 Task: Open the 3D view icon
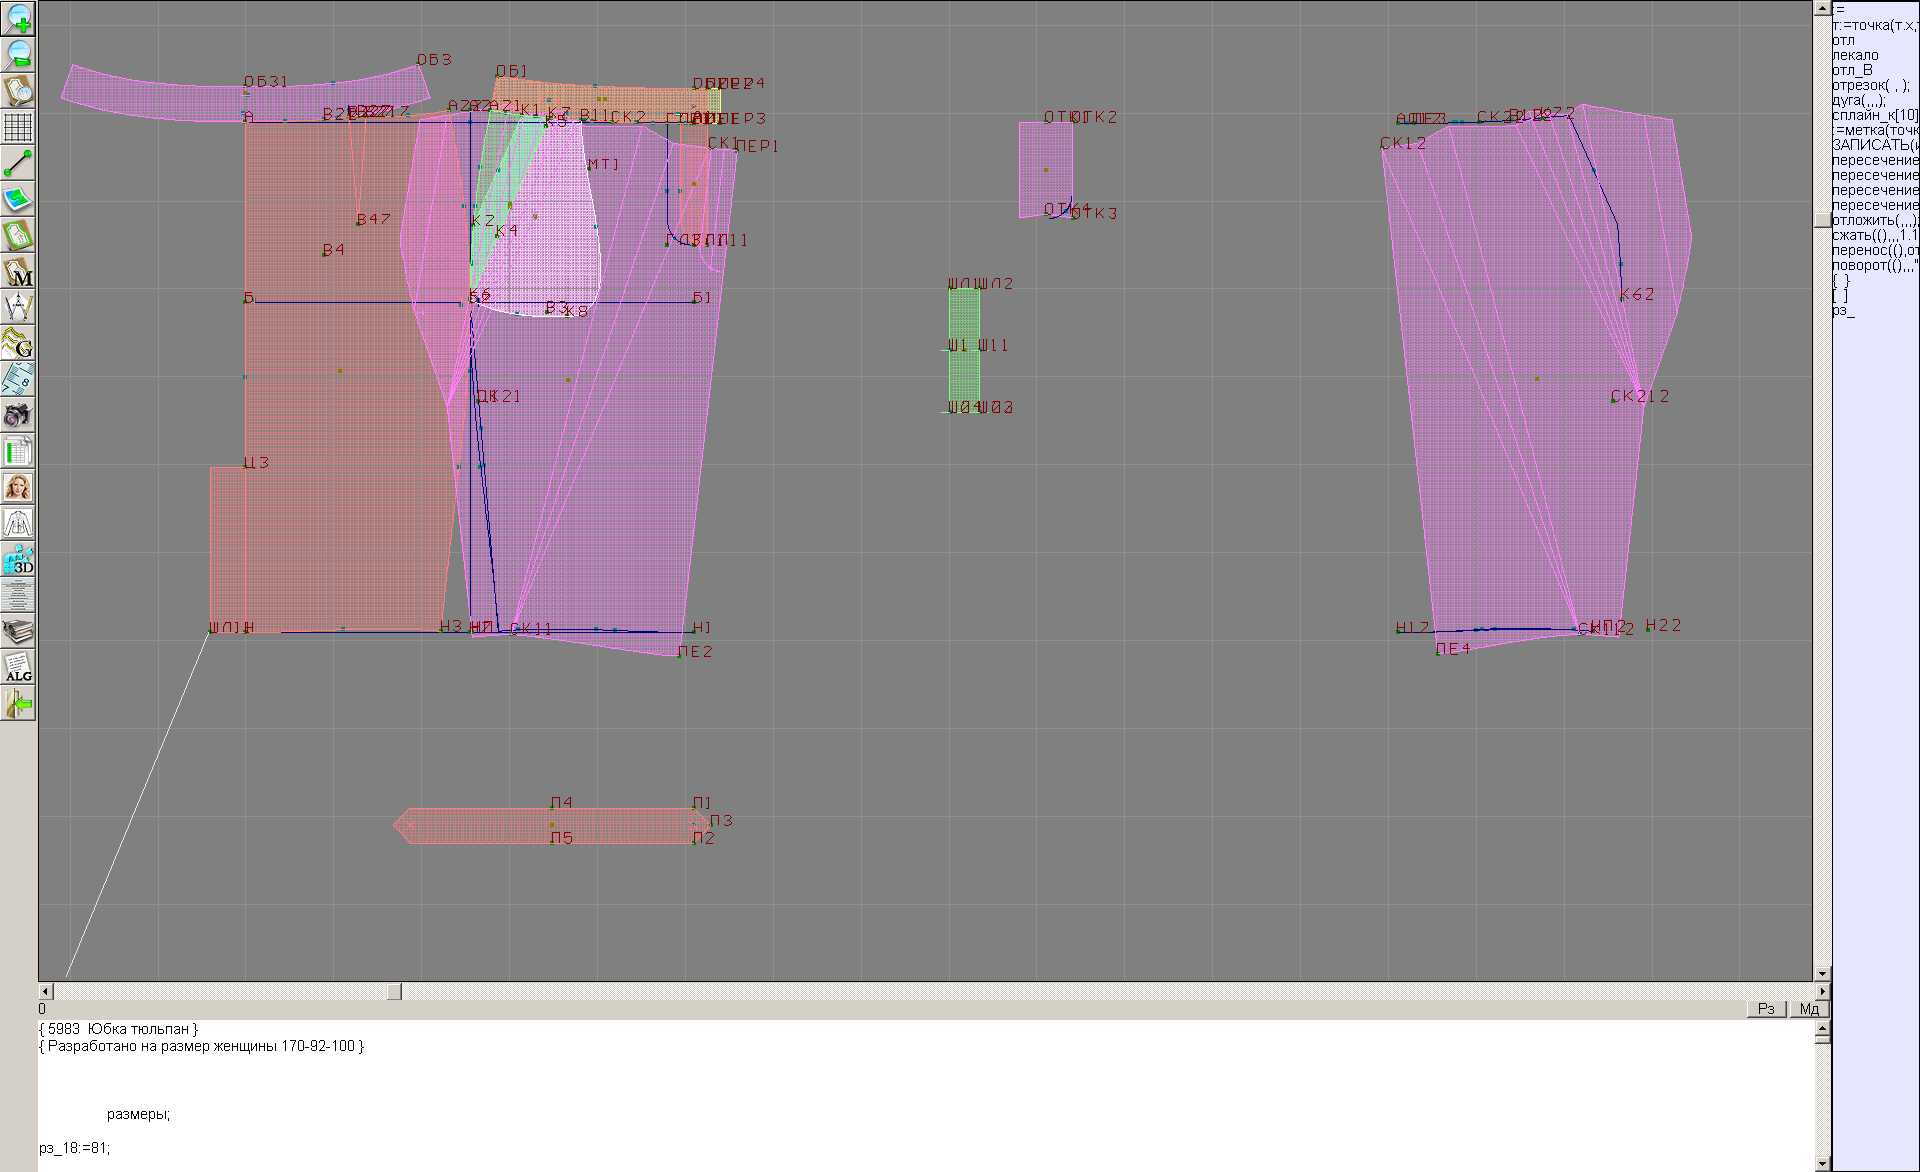18,559
